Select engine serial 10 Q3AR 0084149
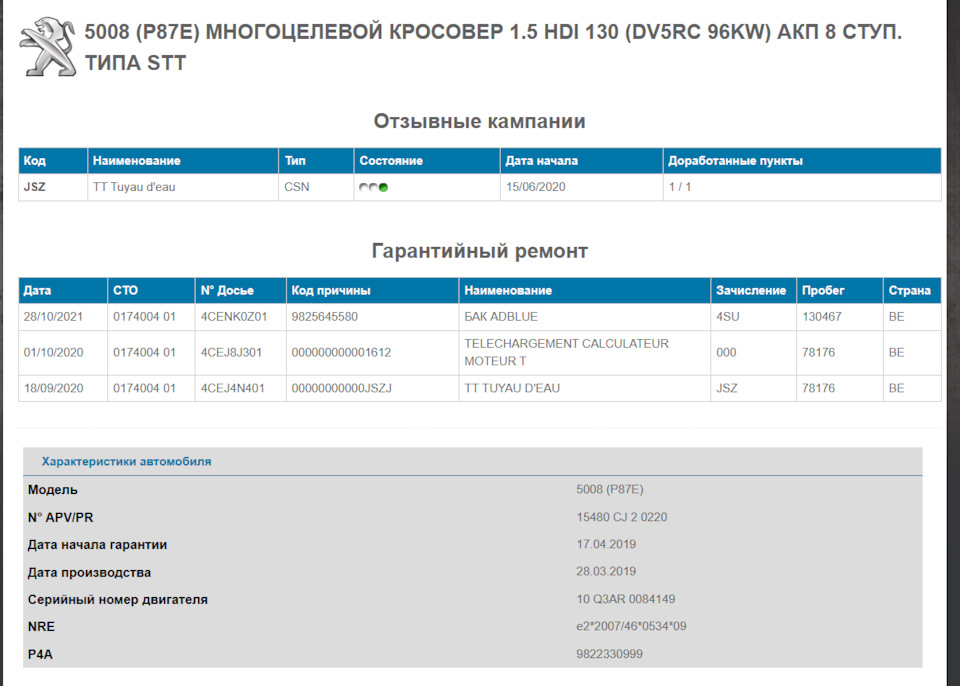The width and height of the screenshot is (960, 686). [x=626, y=598]
